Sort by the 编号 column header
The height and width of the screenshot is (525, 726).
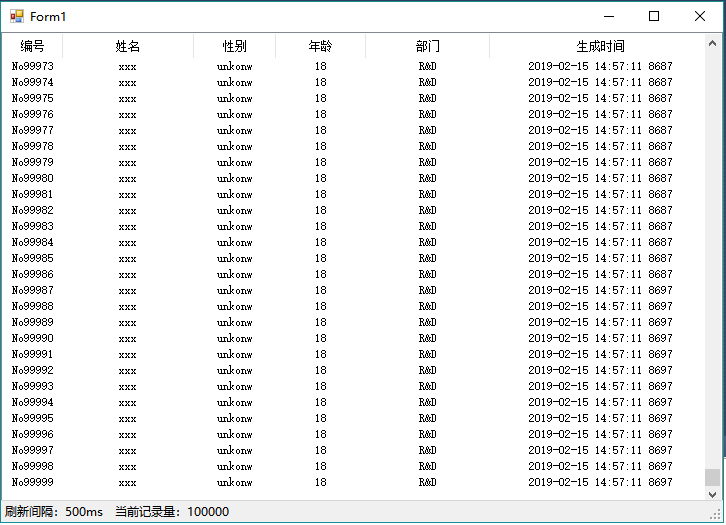point(32,46)
